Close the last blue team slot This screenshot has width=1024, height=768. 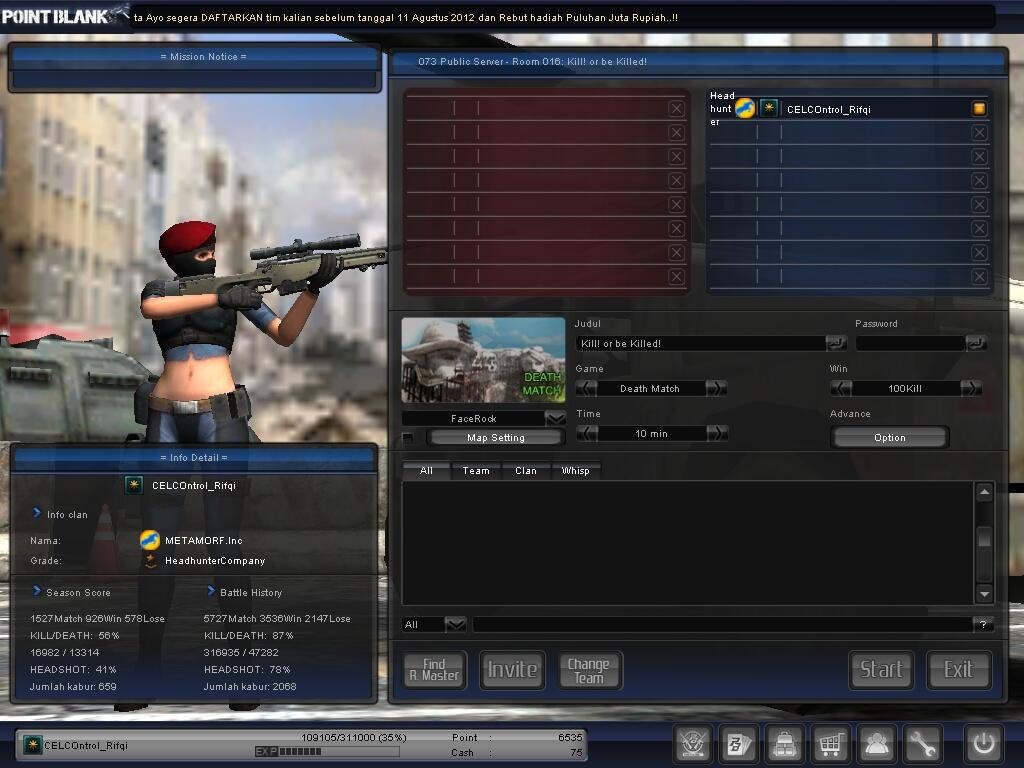point(979,276)
